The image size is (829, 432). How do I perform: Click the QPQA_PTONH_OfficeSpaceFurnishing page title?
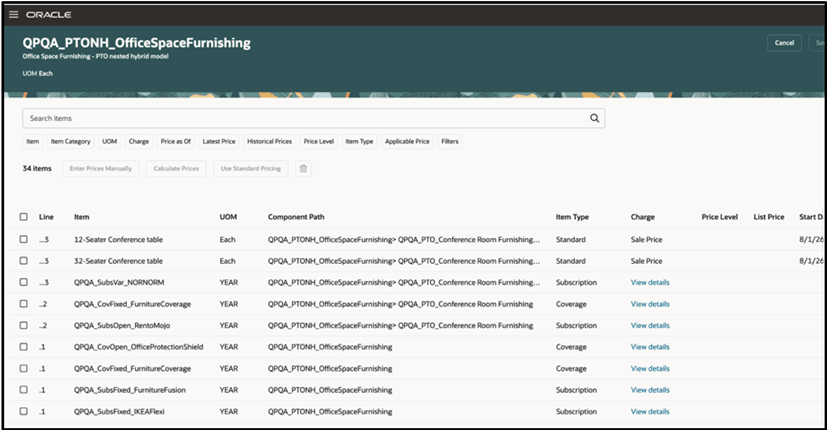tap(136, 43)
